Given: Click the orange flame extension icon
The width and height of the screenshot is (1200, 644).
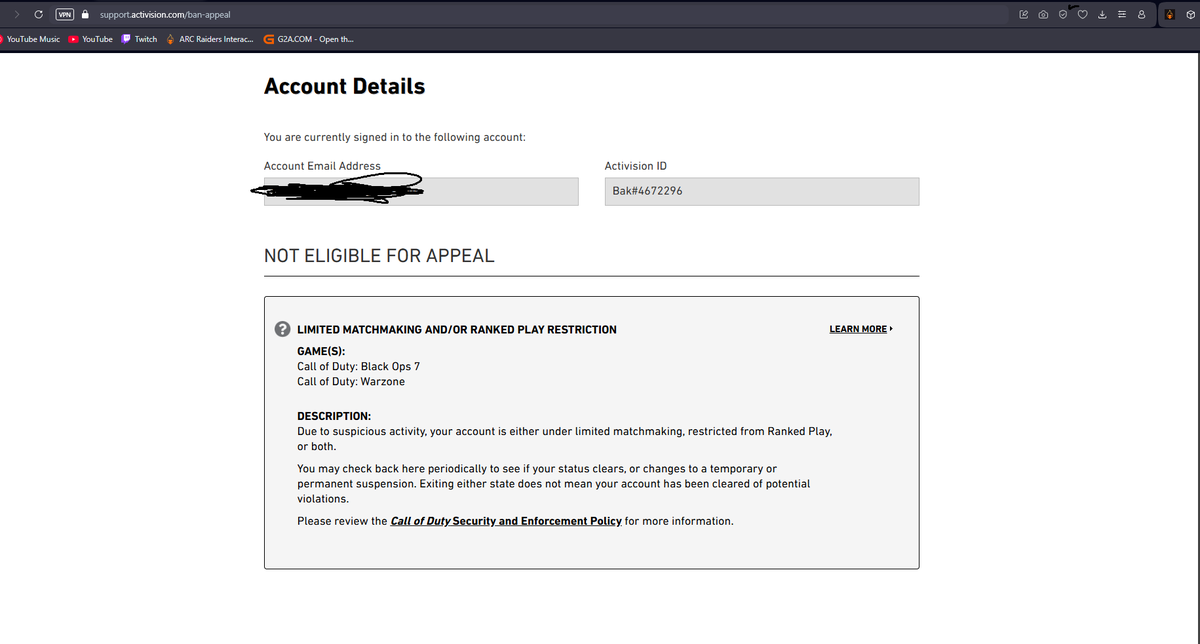Looking at the screenshot, I should coord(1168,14).
